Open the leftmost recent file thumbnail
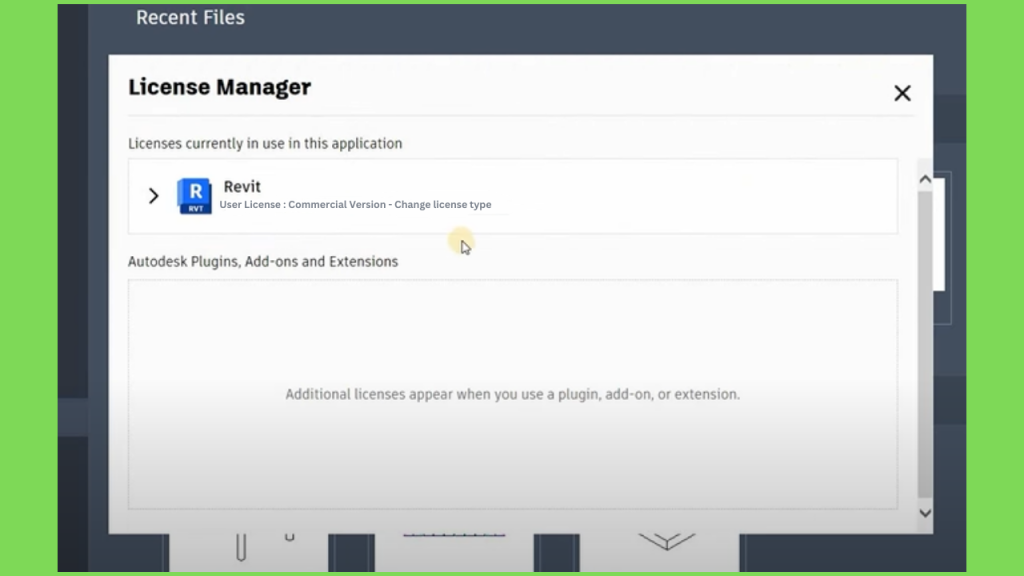Viewport: 1024px width, 576px height. (249, 552)
